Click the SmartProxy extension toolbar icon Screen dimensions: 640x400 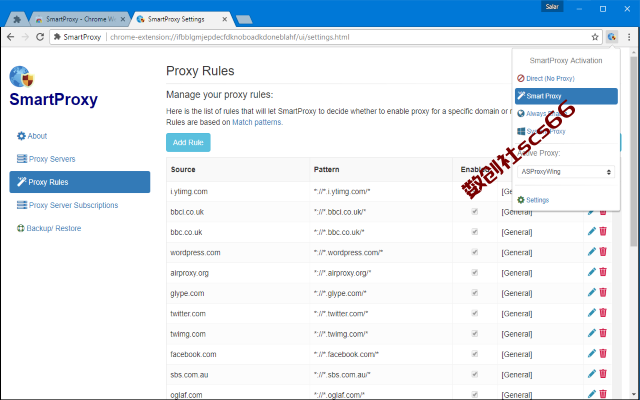(611, 37)
